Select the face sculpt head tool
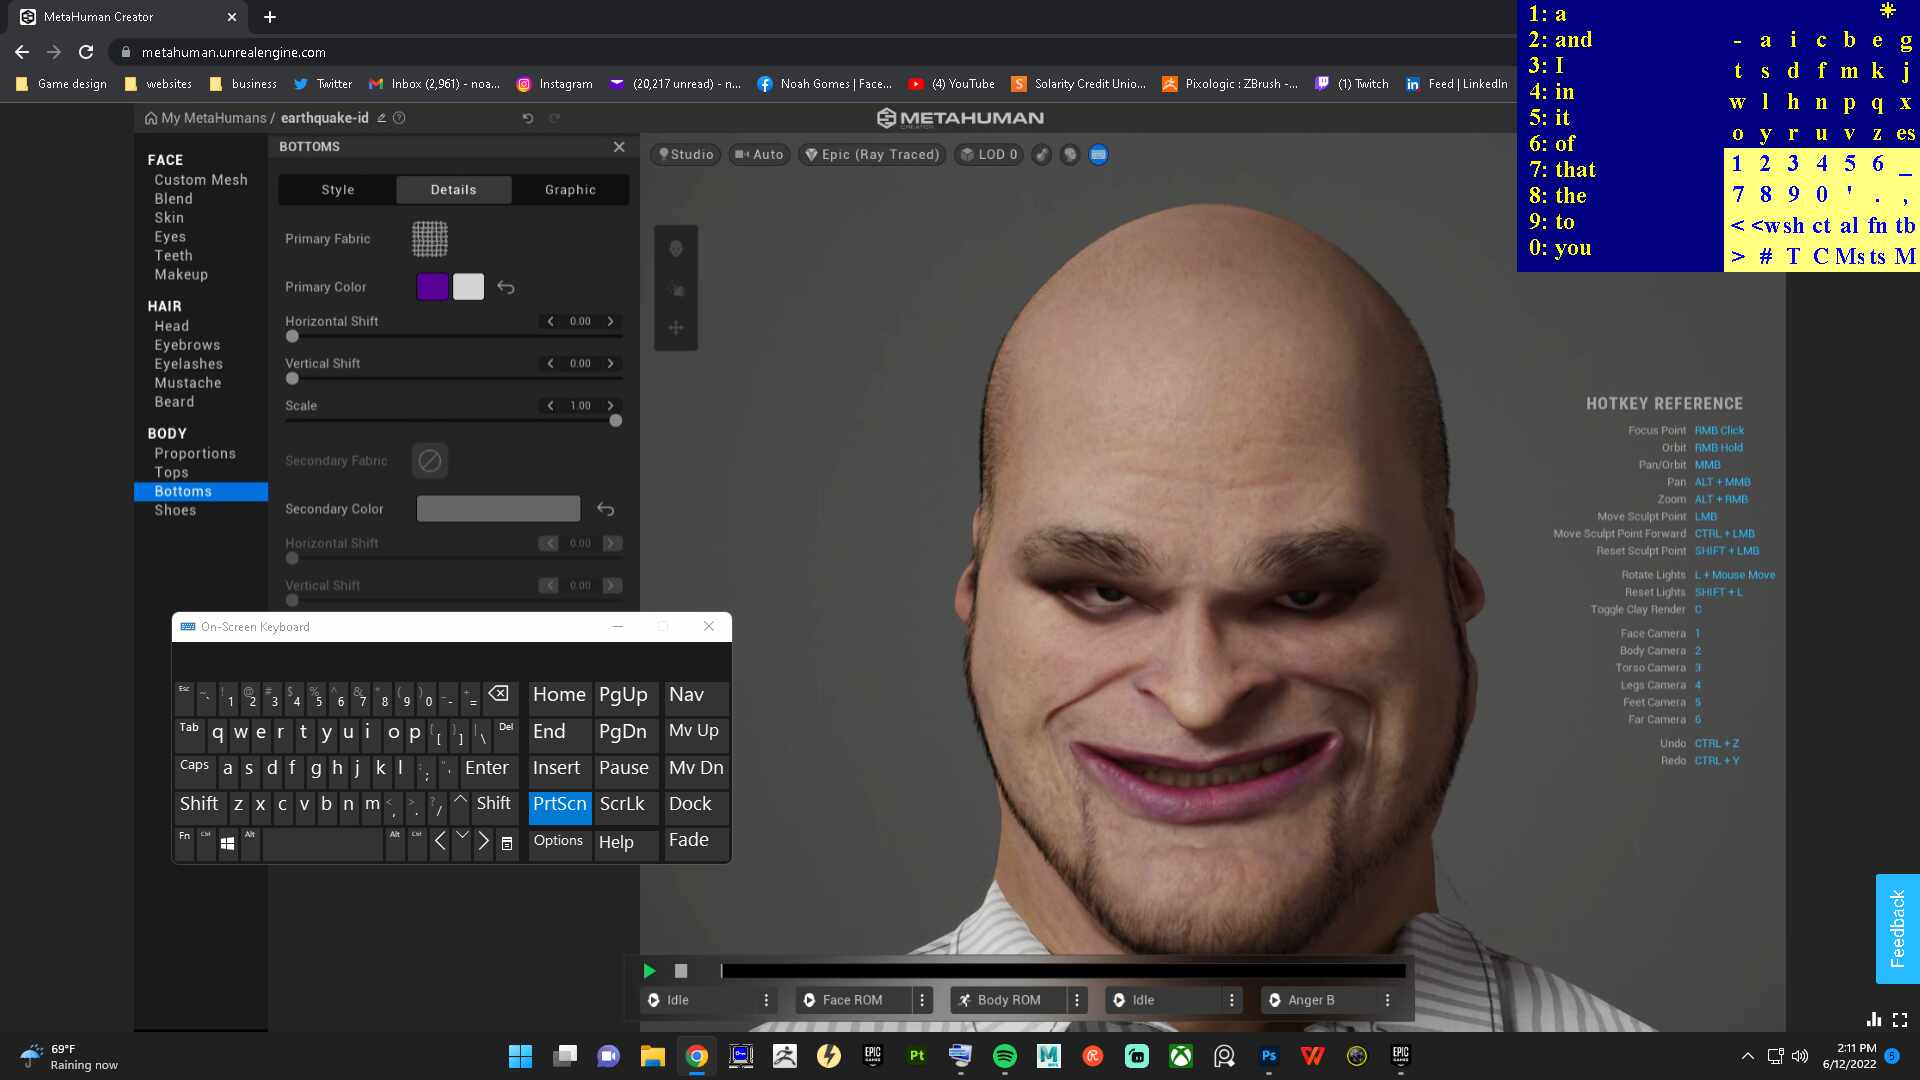Screen dimensions: 1920x1080 tap(676, 249)
